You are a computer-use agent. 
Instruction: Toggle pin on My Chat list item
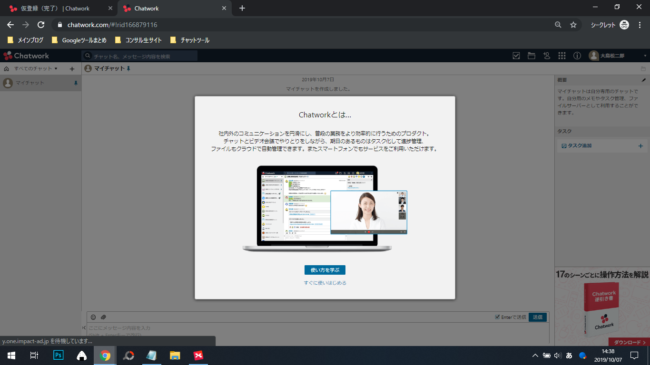(75, 83)
